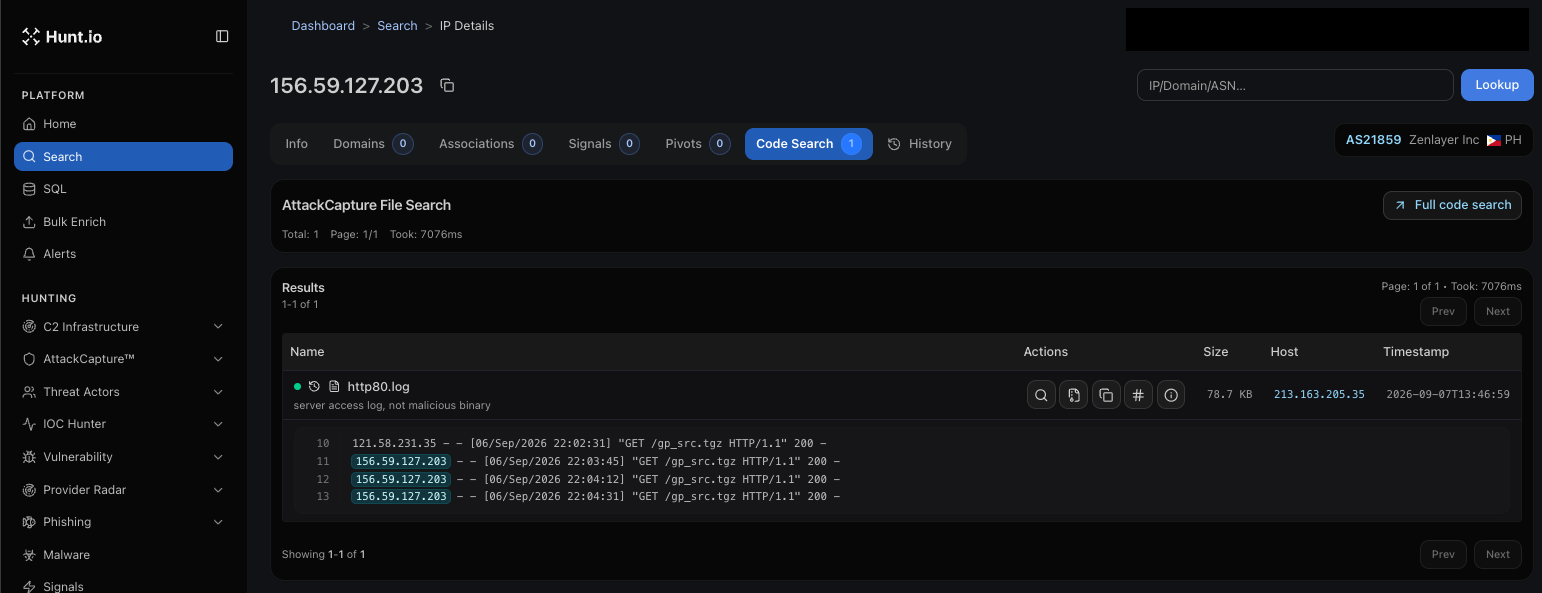Expand the IOC Hunter menu
The width and height of the screenshot is (1542, 593).
tap(123, 424)
